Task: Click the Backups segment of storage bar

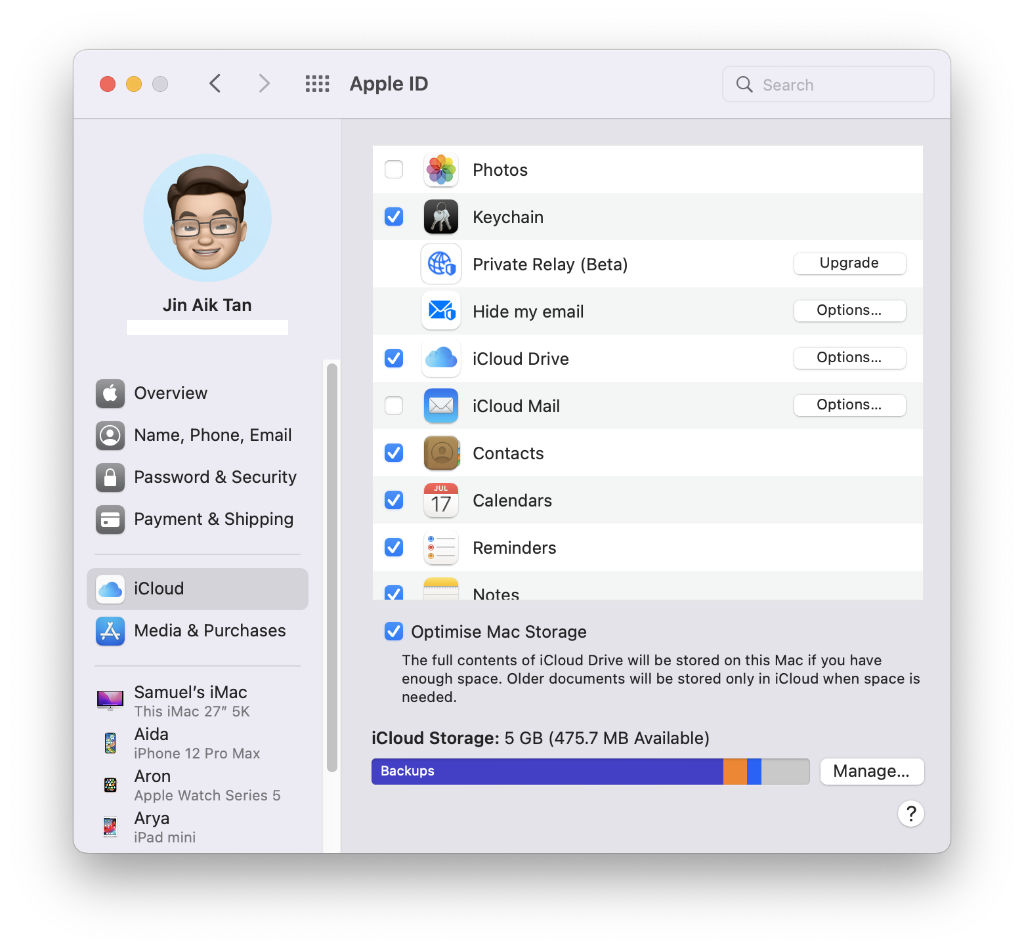Action: [x=547, y=771]
